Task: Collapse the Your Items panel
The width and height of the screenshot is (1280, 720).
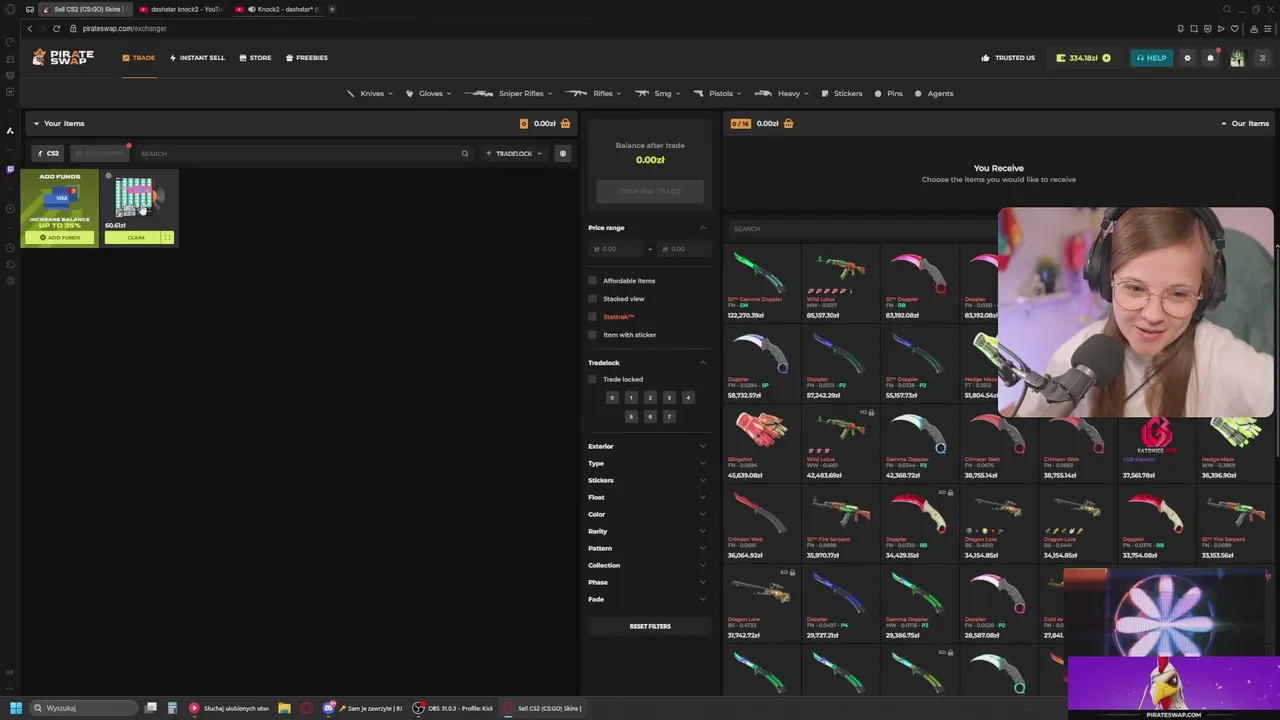Action: click(x=36, y=124)
